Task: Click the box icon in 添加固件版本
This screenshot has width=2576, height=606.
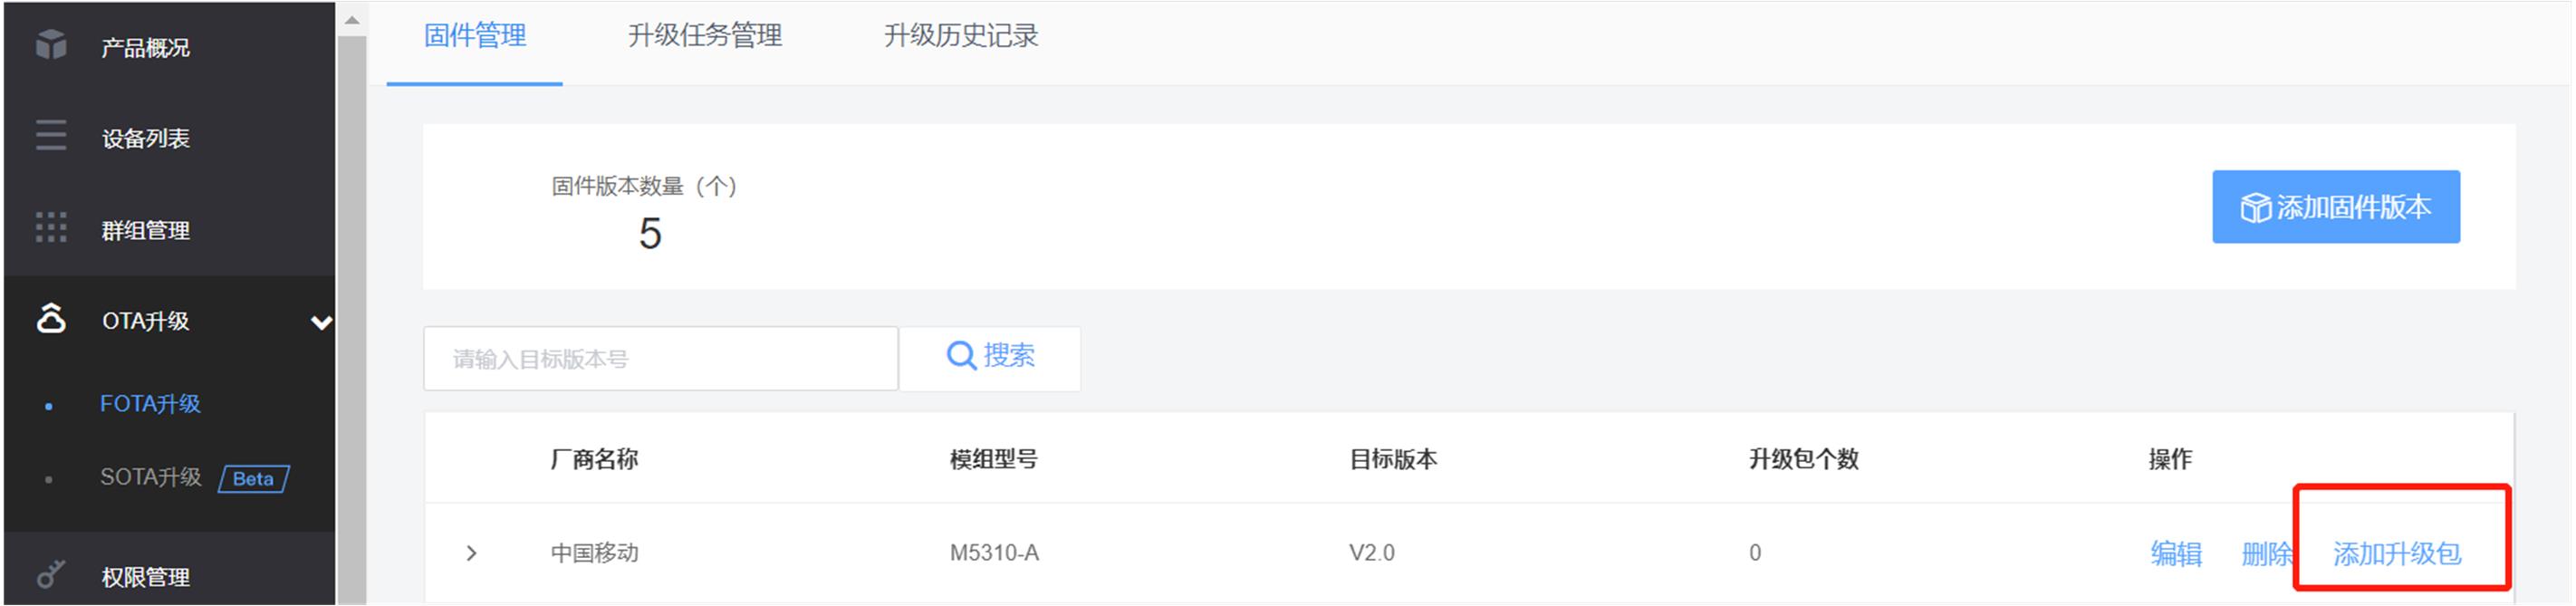Action: pos(2256,208)
